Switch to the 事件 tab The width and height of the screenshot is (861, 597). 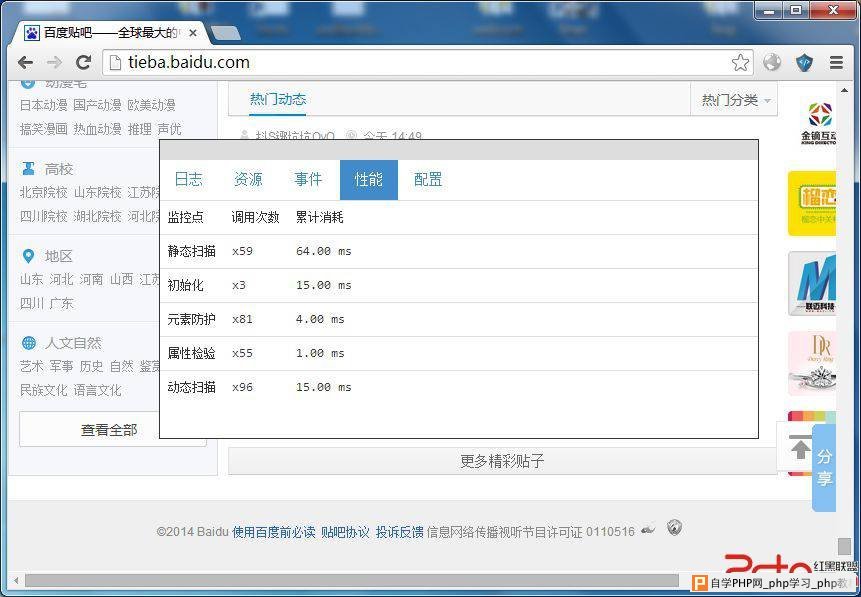pos(308,180)
